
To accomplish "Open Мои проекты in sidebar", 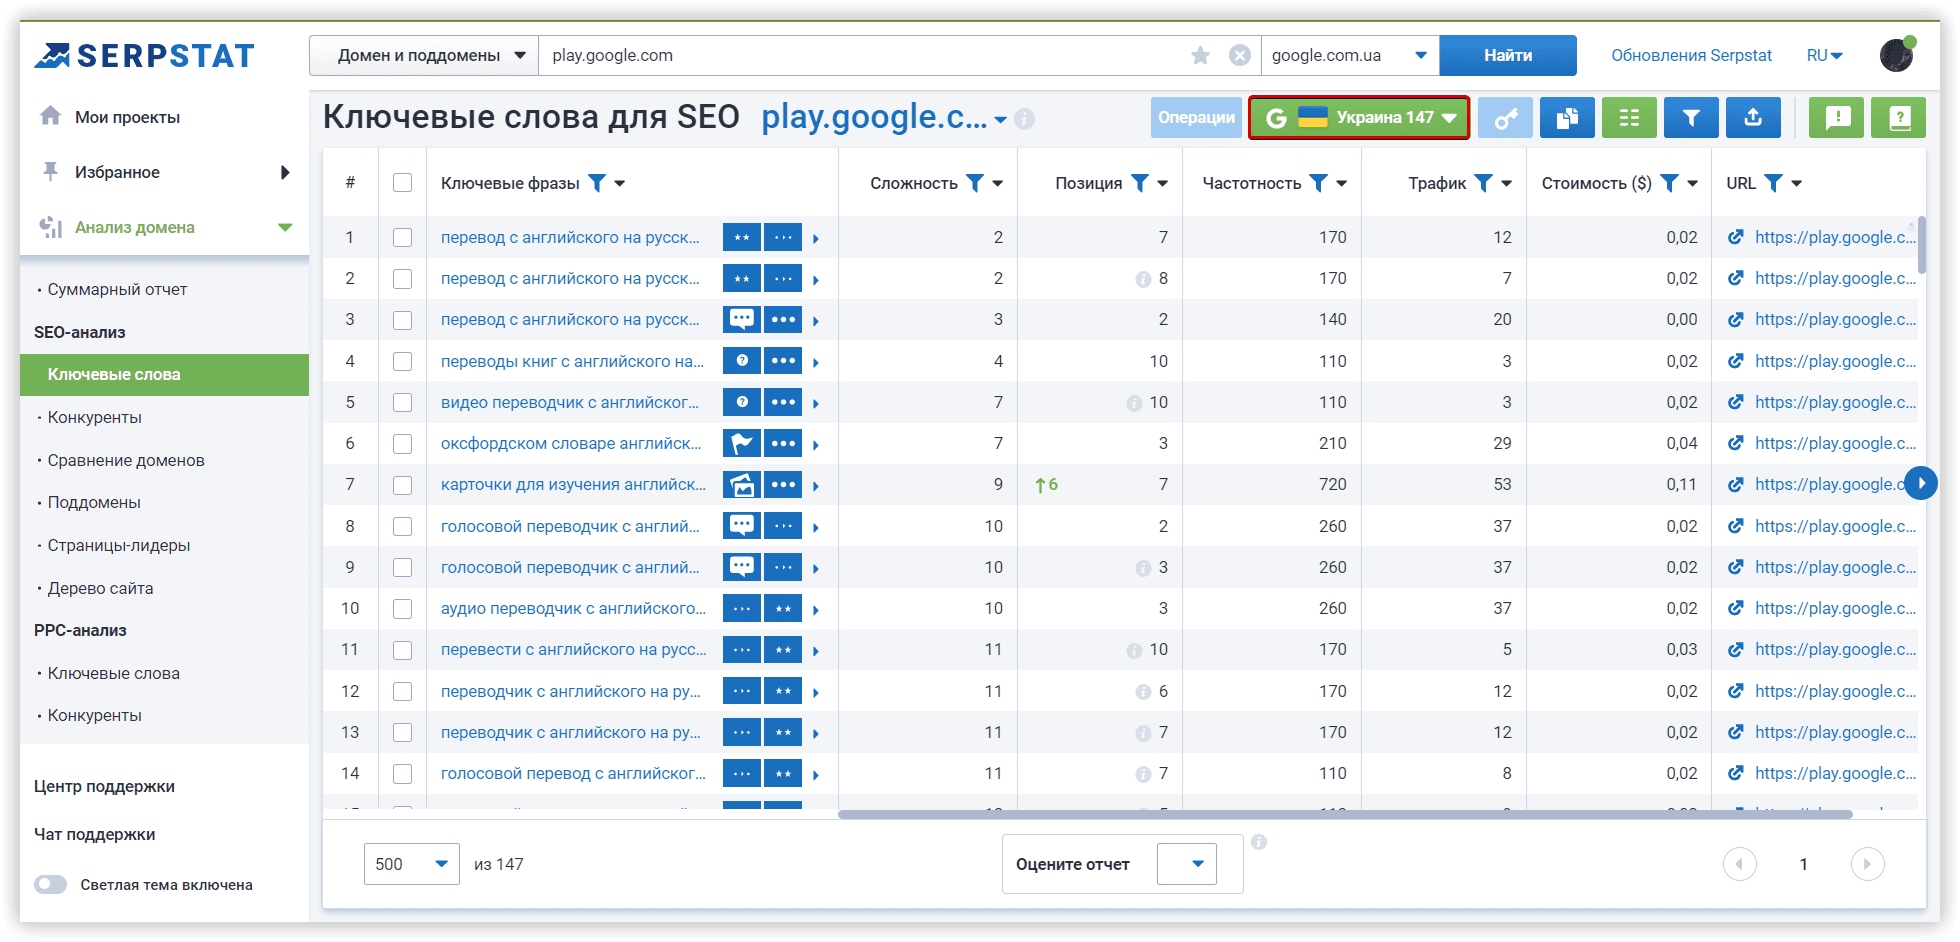I will [127, 117].
